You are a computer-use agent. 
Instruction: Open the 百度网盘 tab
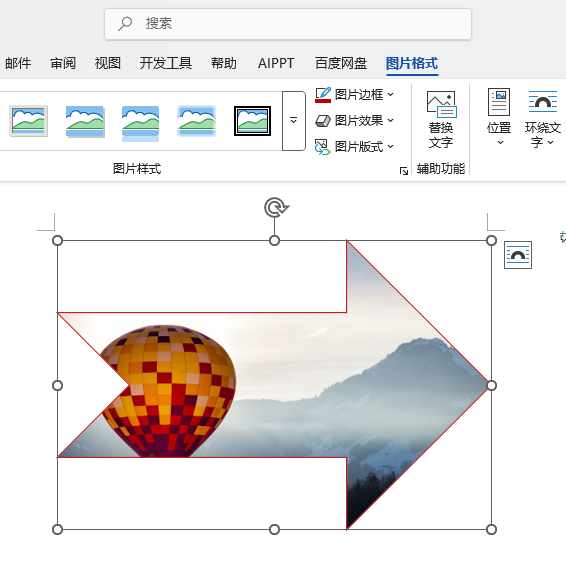coord(341,63)
